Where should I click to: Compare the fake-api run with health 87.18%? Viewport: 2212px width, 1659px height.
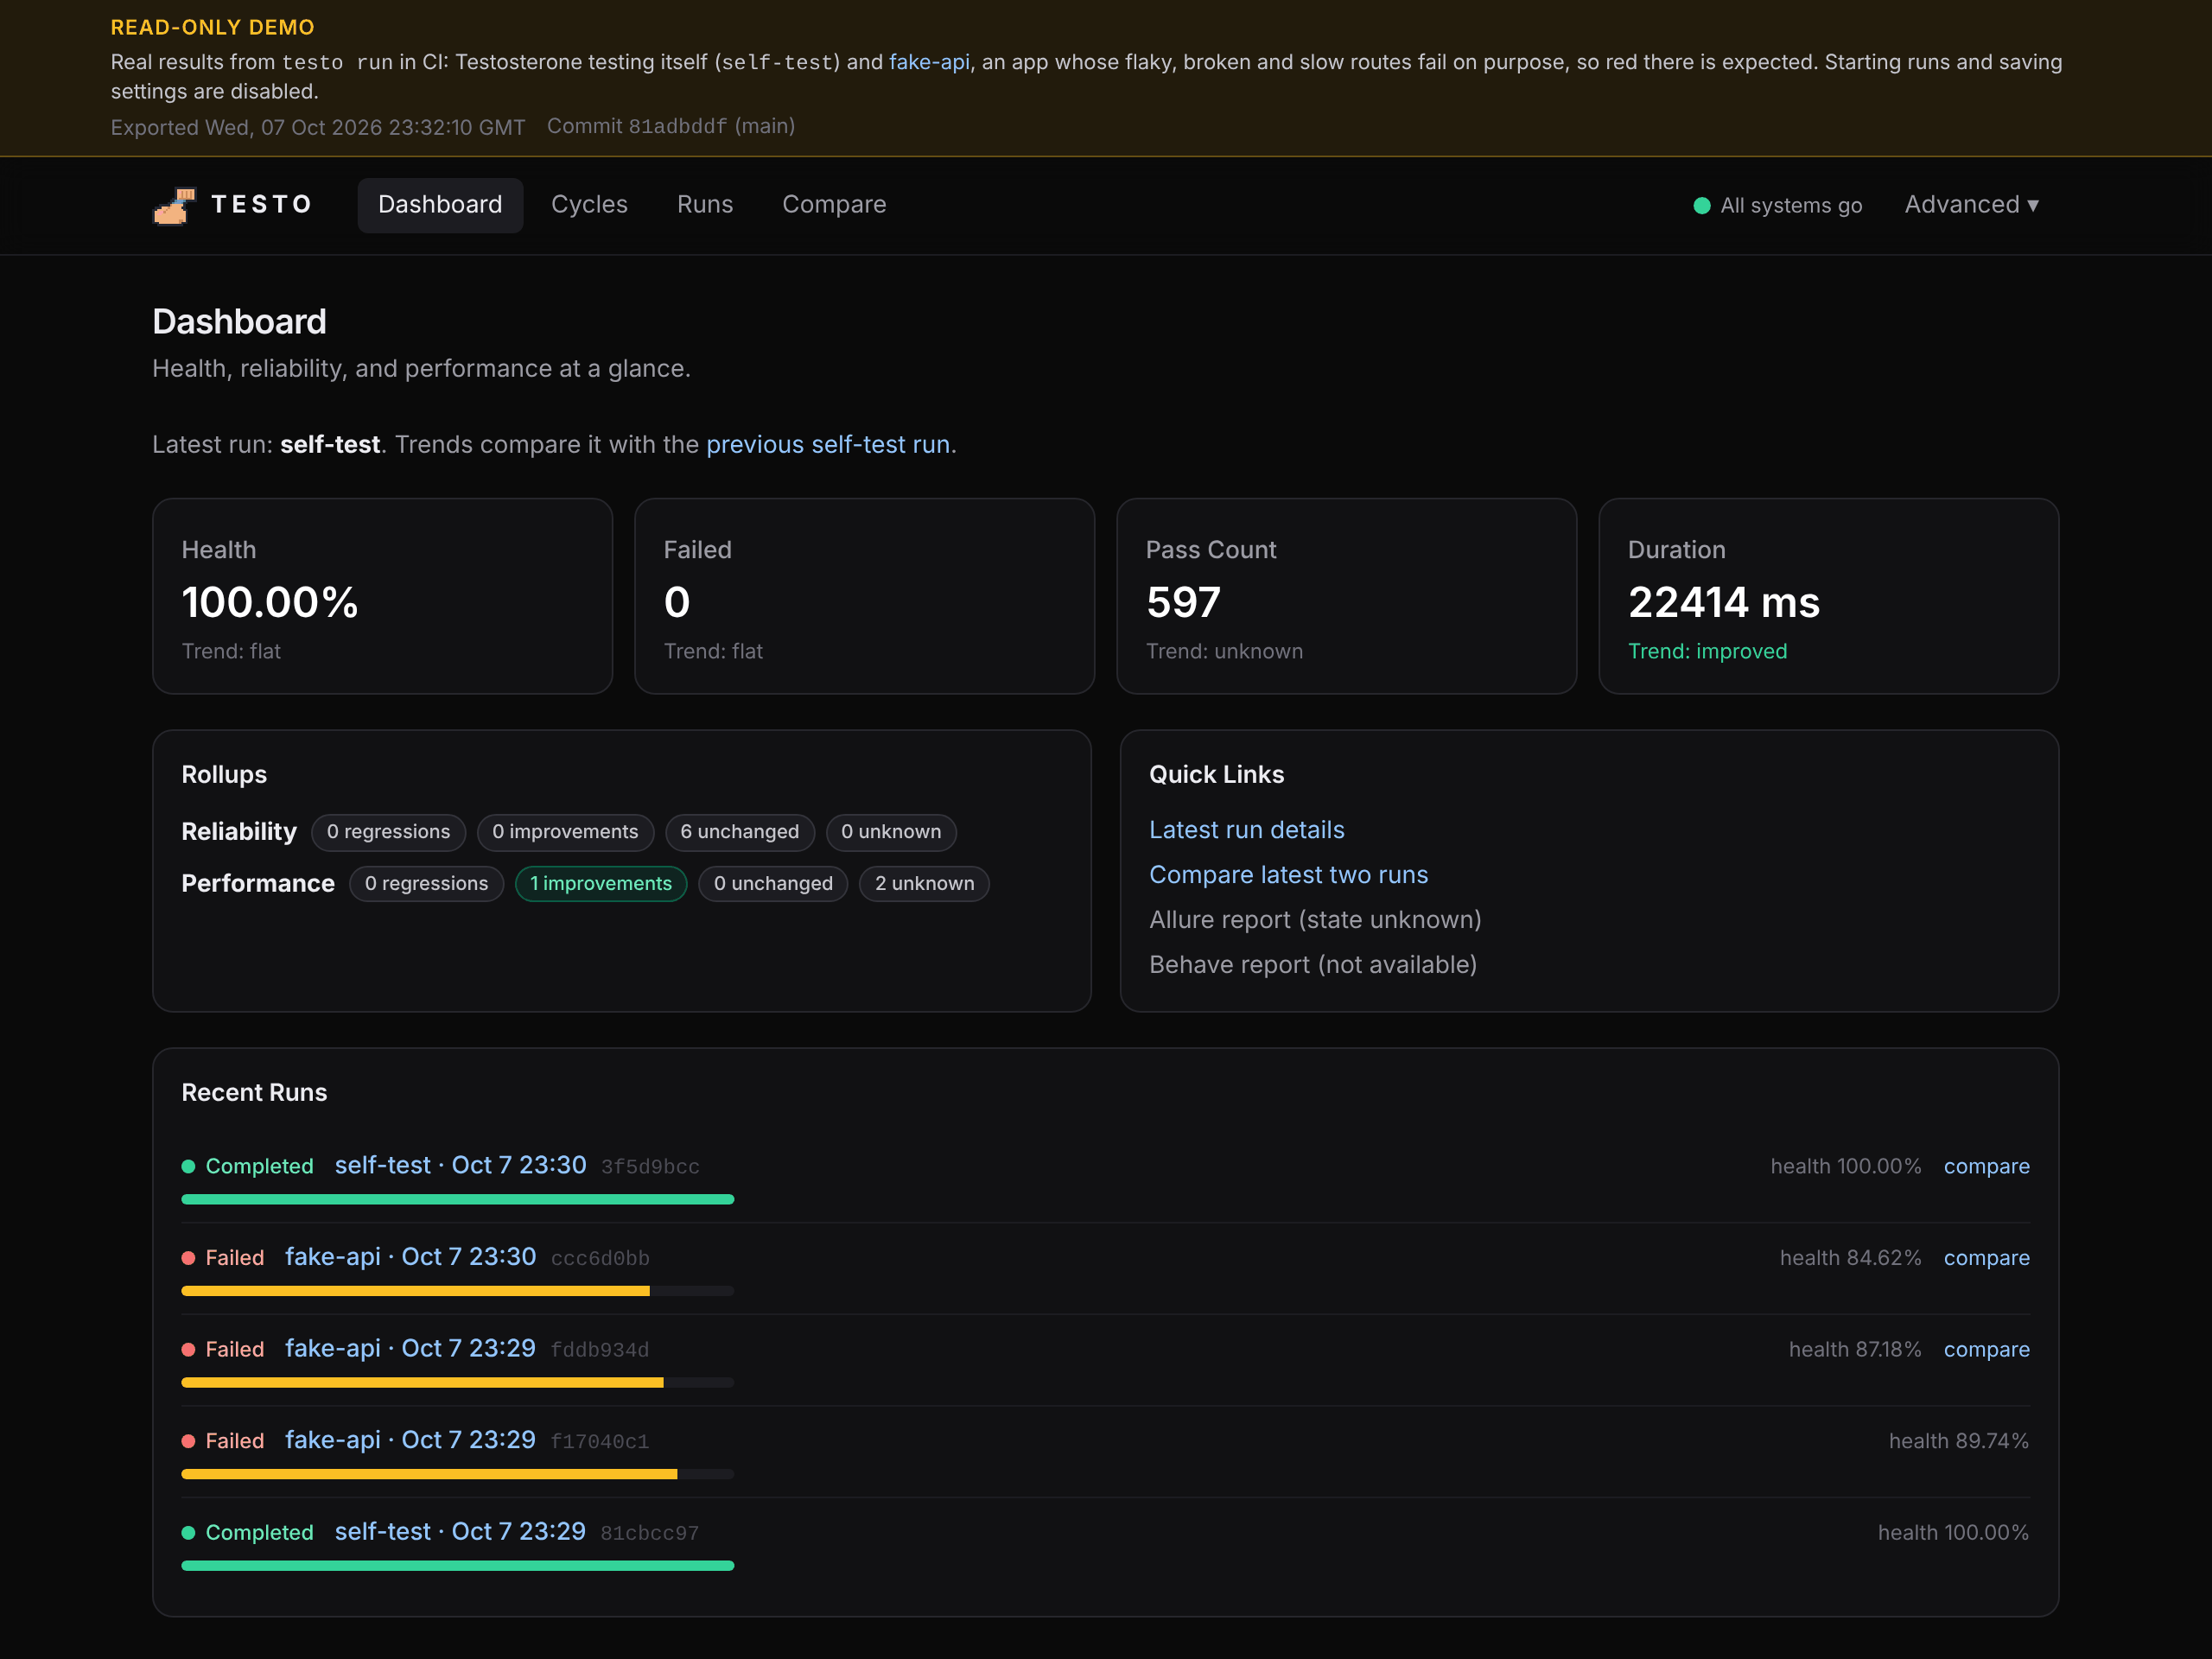pos(1986,1349)
